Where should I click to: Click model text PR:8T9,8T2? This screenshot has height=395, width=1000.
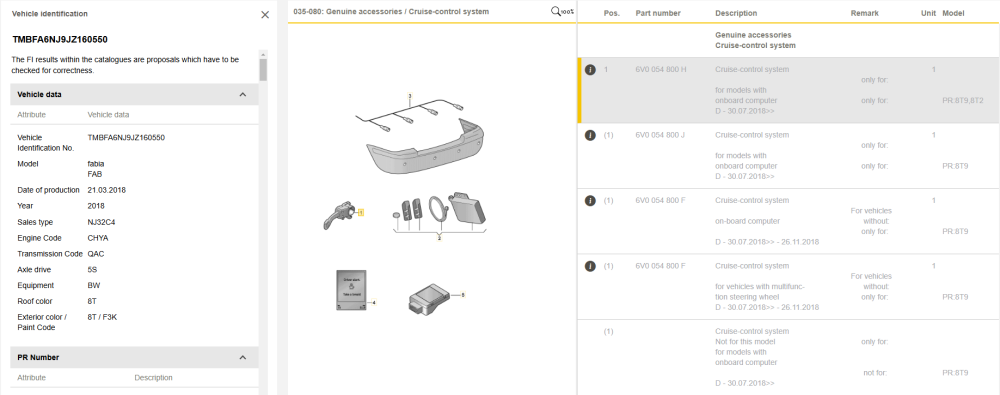963,101
